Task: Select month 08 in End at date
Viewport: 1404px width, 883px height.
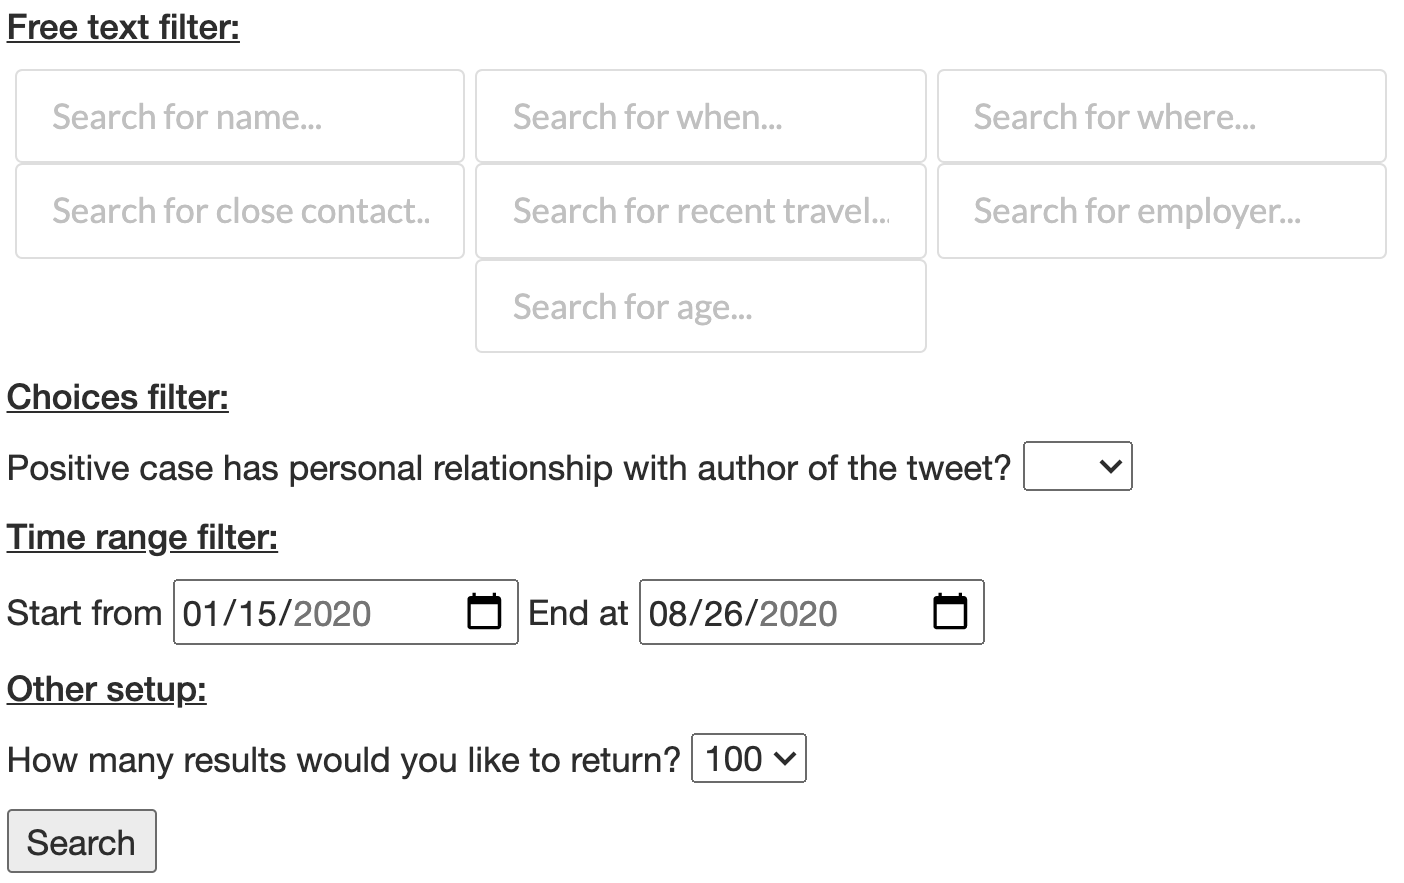Action: [667, 613]
